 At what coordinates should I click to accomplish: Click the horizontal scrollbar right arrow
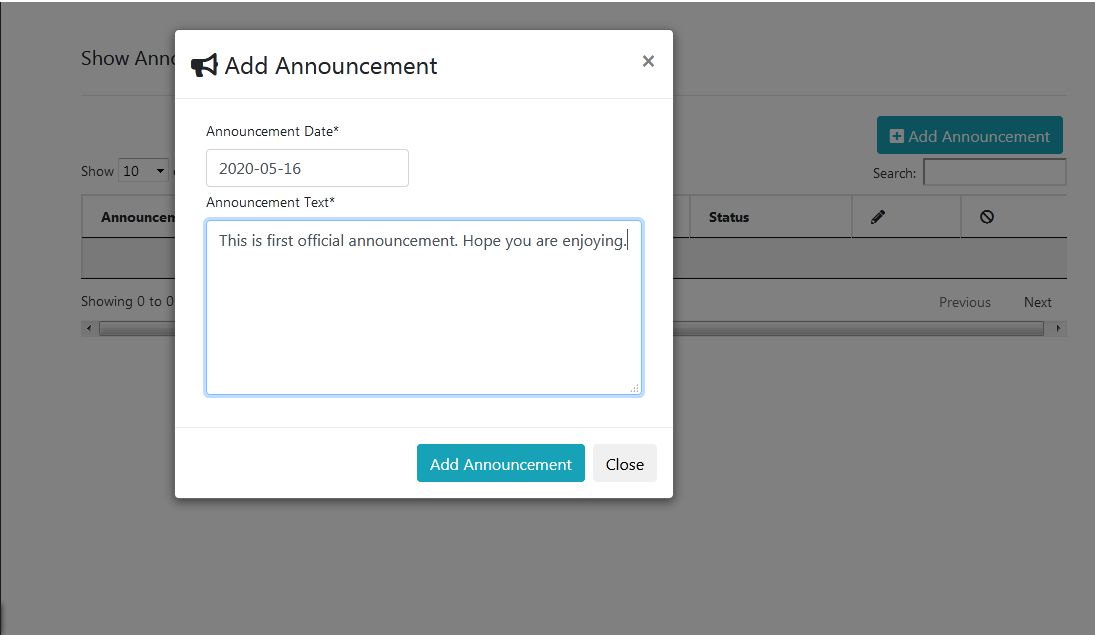pos(1059,328)
